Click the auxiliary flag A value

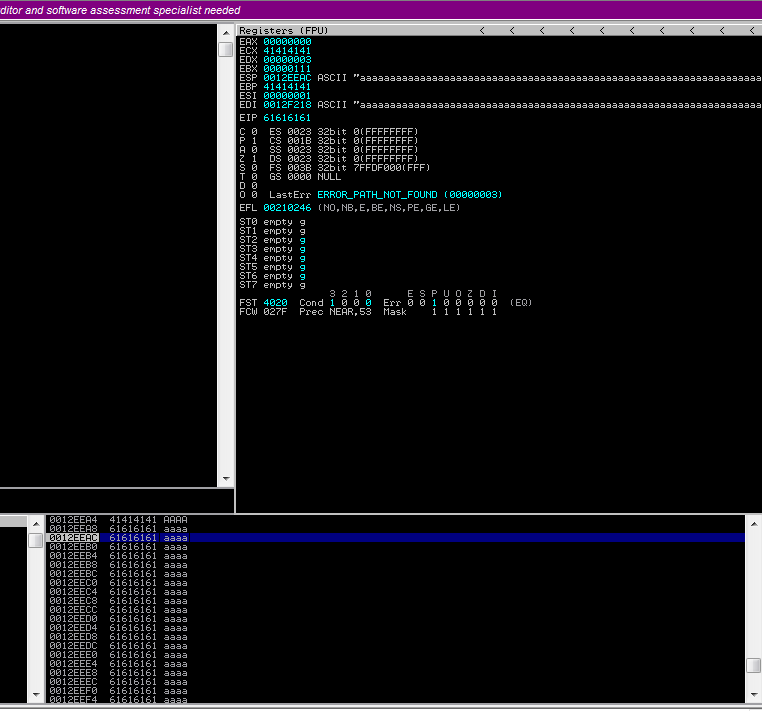click(254, 150)
